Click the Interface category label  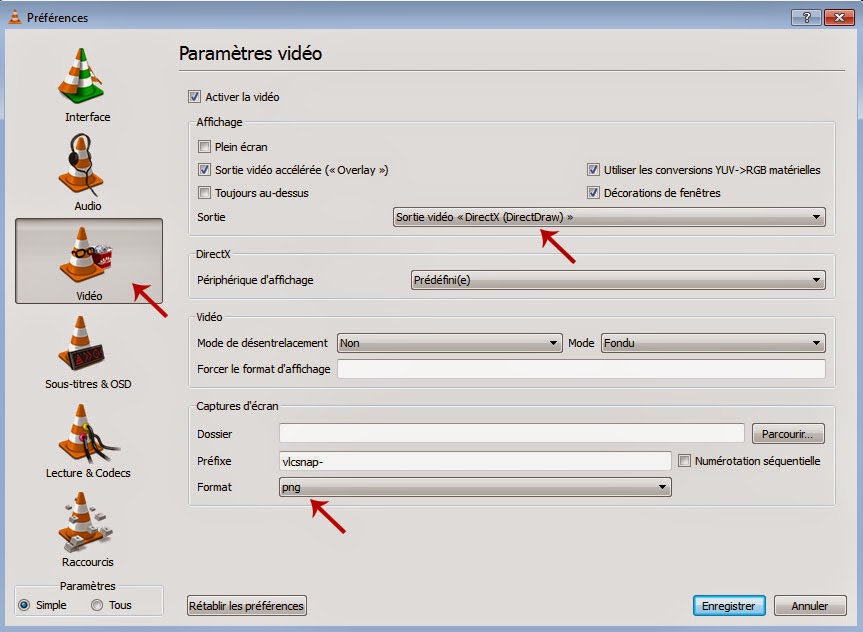[88, 117]
